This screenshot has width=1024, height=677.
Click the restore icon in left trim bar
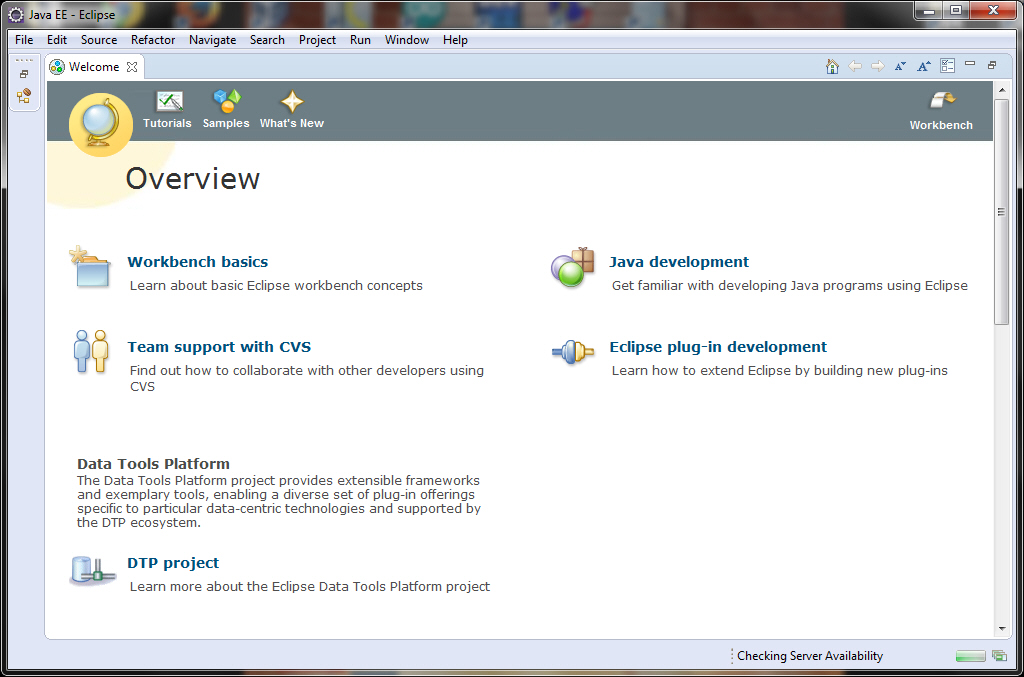coord(24,74)
